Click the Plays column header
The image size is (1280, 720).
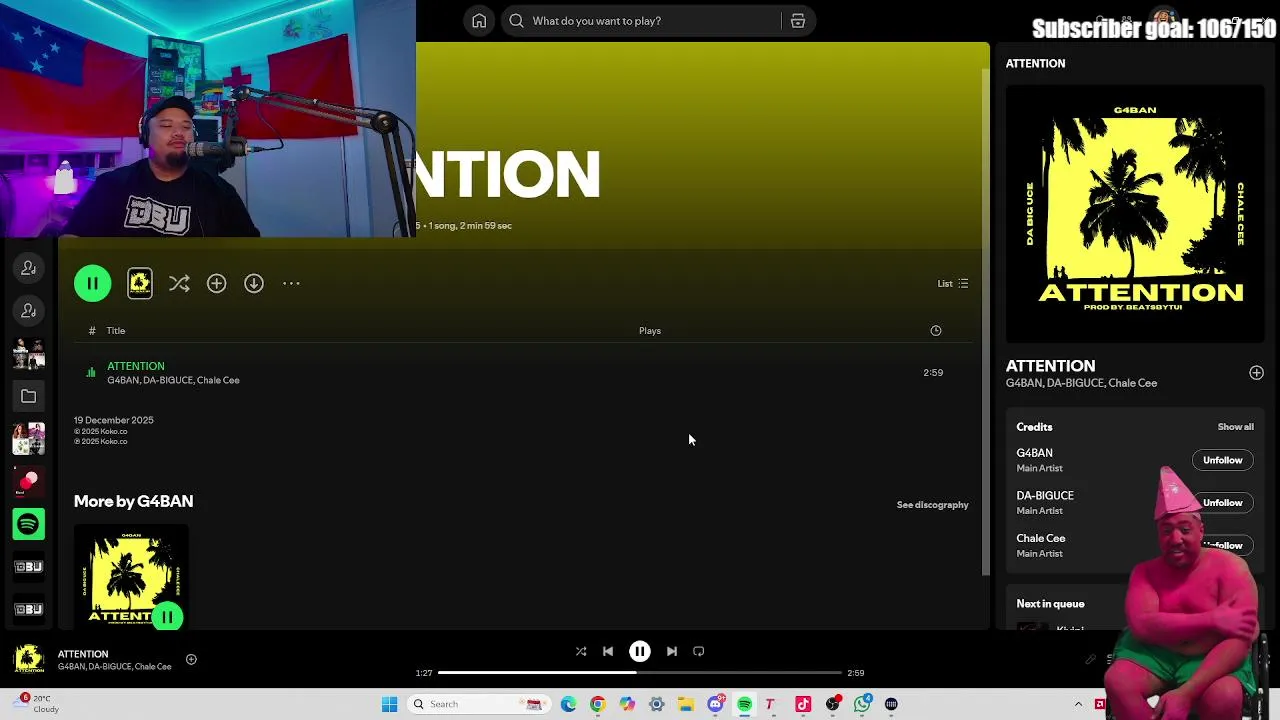650,331
